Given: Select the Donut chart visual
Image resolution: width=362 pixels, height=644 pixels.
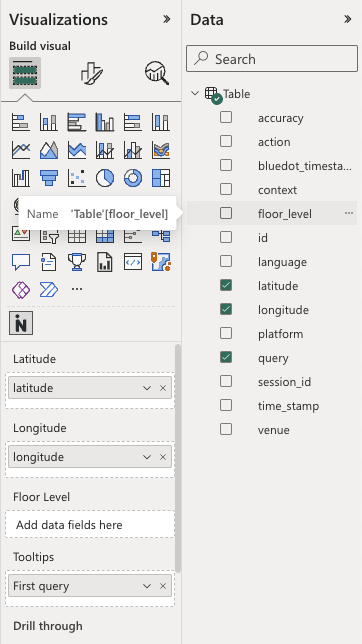Looking at the screenshot, I should click(x=133, y=178).
